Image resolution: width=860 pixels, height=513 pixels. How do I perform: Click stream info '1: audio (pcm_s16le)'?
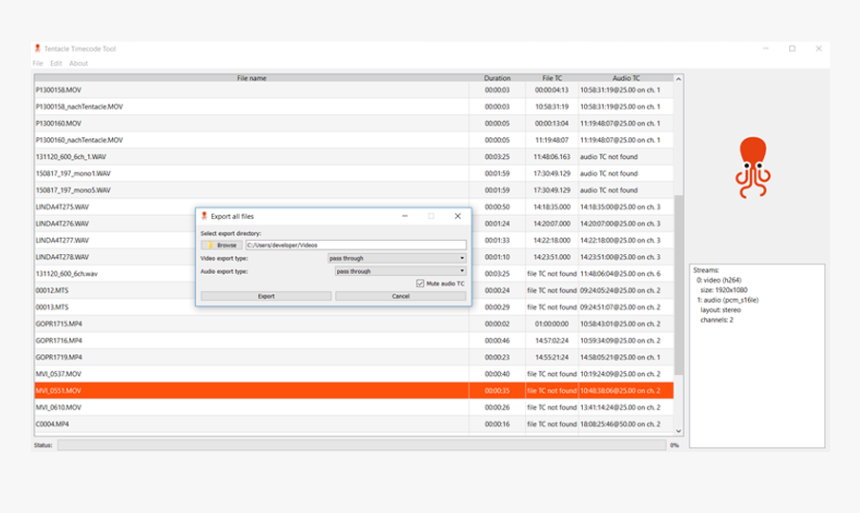point(728,300)
